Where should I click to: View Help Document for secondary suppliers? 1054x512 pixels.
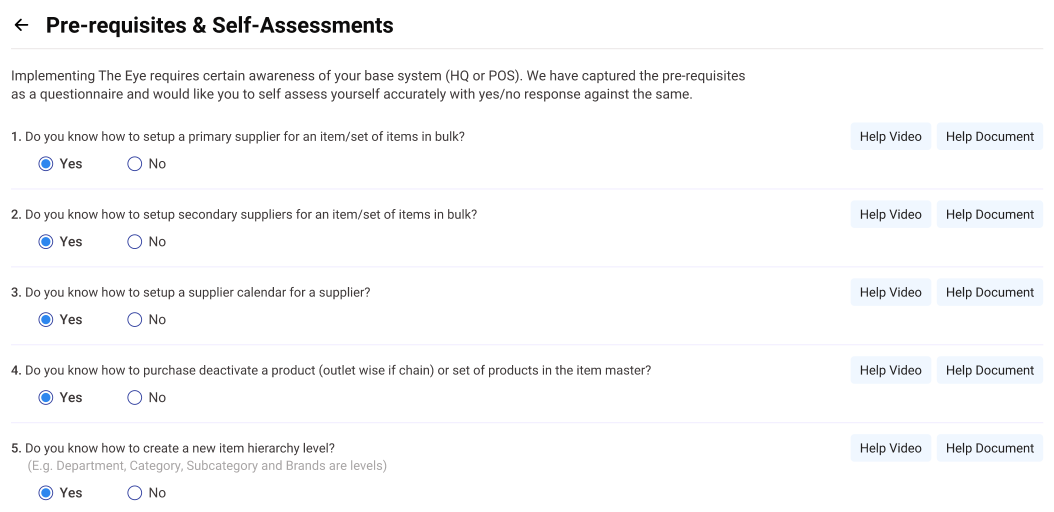pyautogui.click(x=989, y=215)
